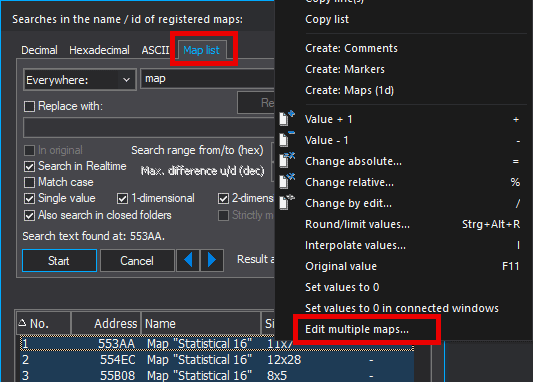Click the 12x28 size cell
533x382 pixels.
[x=284, y=360]
